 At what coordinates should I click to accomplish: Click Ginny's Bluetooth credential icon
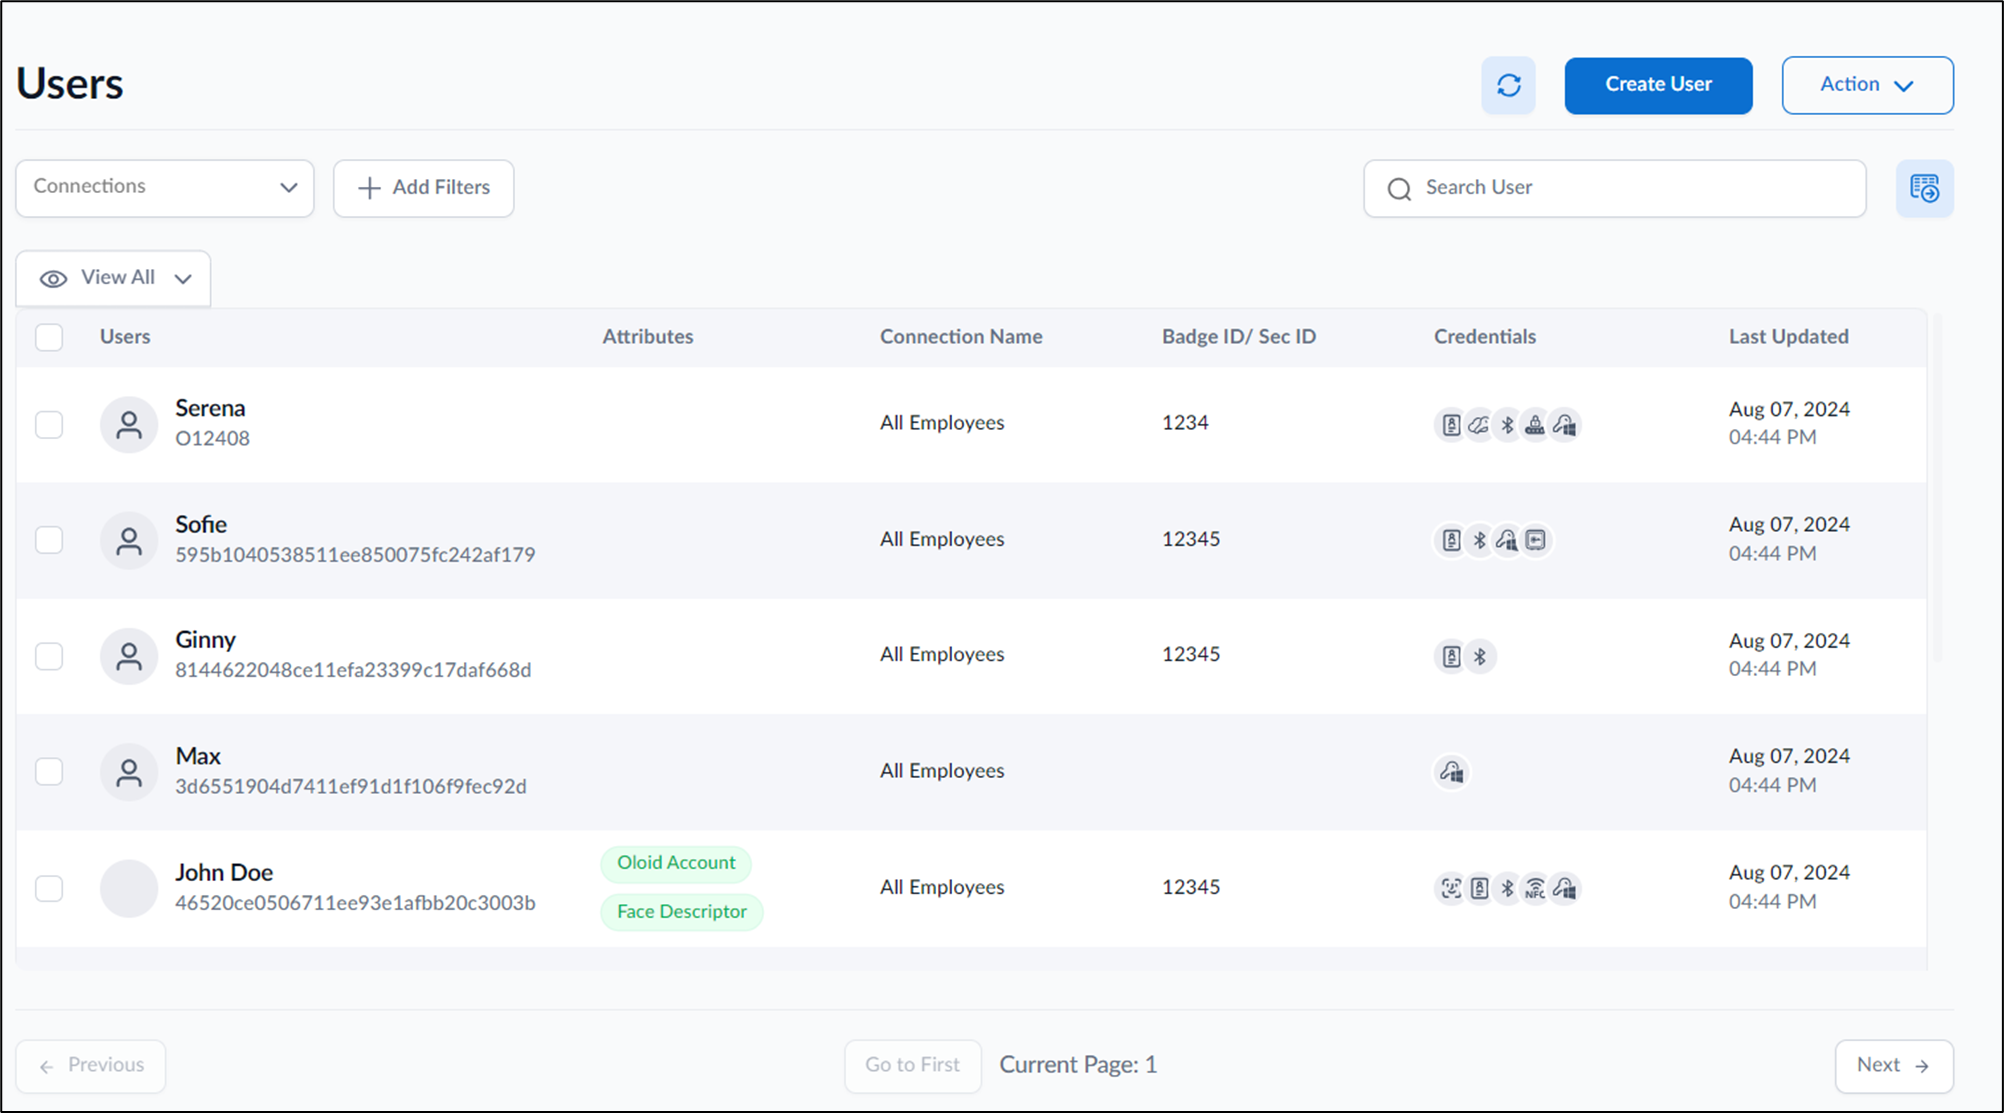pyautogui.click(x=1479, y=657)
